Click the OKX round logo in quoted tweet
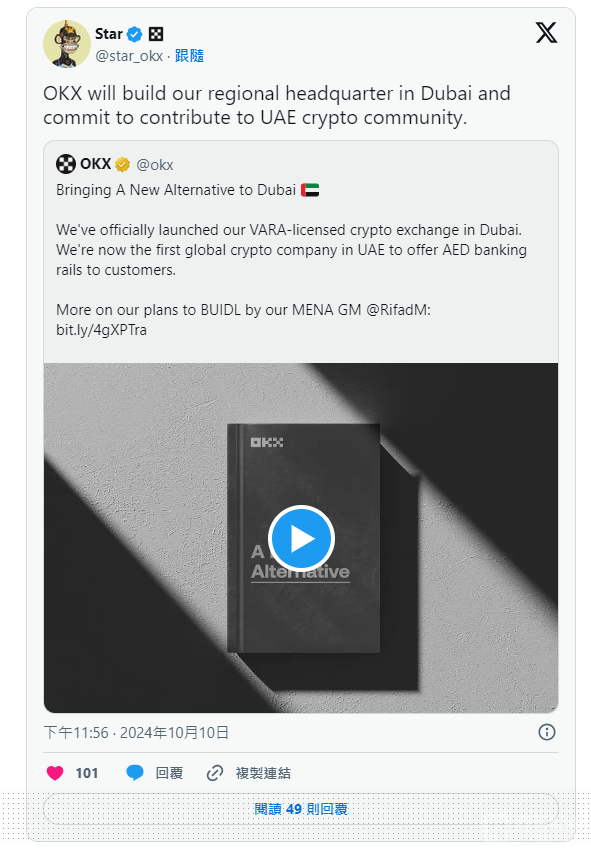Image resolution: width=591 pixels, height=849 pixels. 66,164
